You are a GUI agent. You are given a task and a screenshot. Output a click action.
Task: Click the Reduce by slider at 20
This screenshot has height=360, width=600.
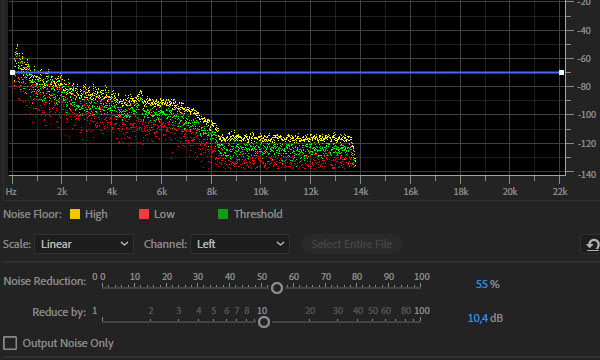[310, 321]
